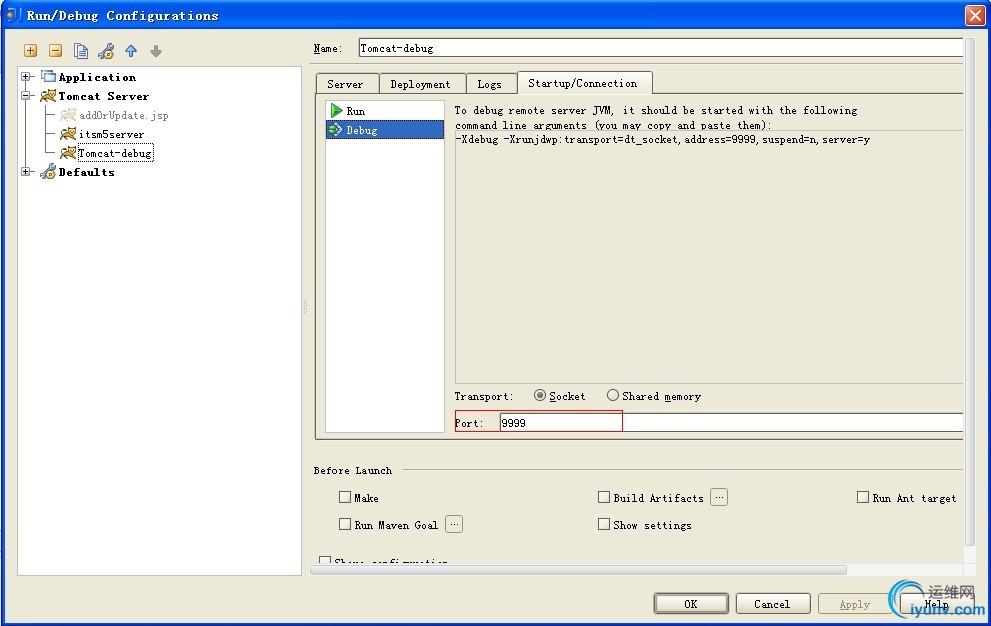Image resolution: width=991 pixels, height=626 pixels.
Task: Choose Shared memory transport radio button
Action: pyautogui.click(x=612, y=395)
